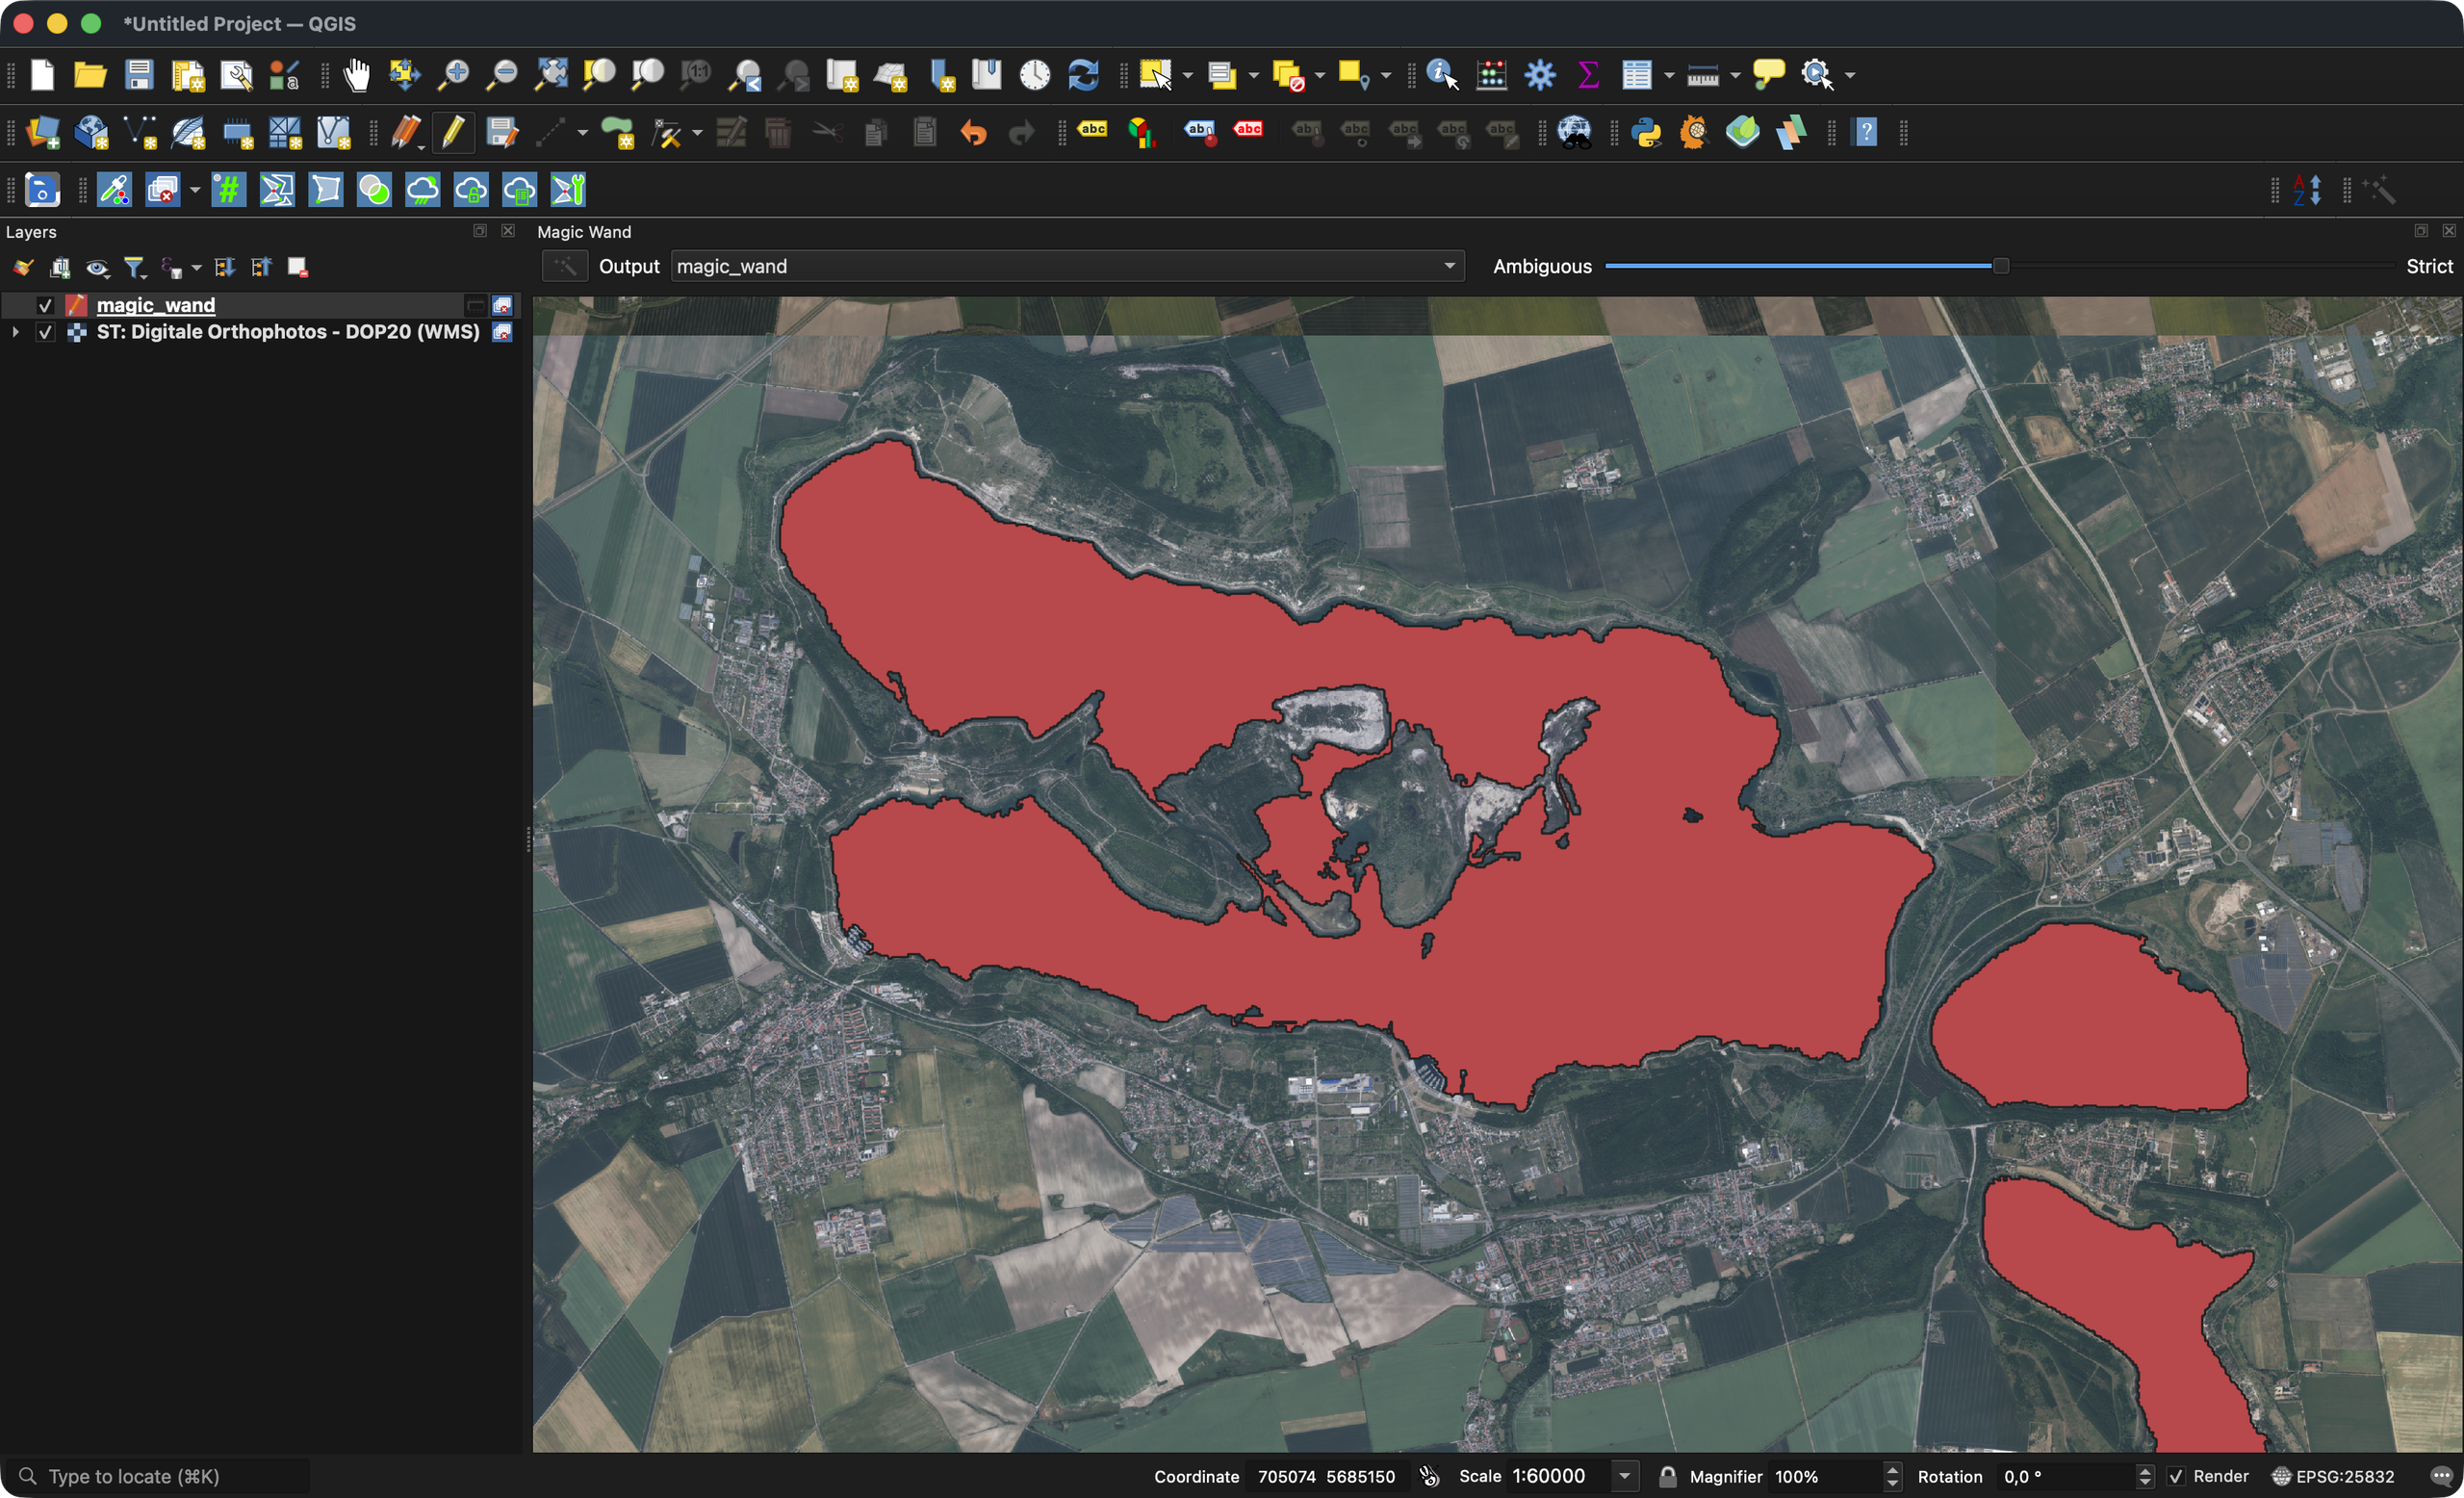Adjust the Ambiguous to Strict slider handle

click(x=2001, y=266)
